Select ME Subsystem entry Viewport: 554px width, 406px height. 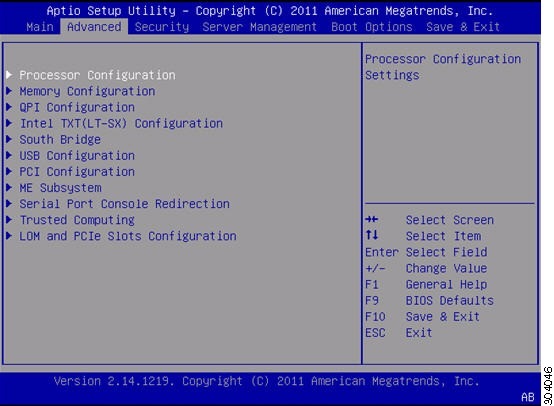[x=60, y=188]
